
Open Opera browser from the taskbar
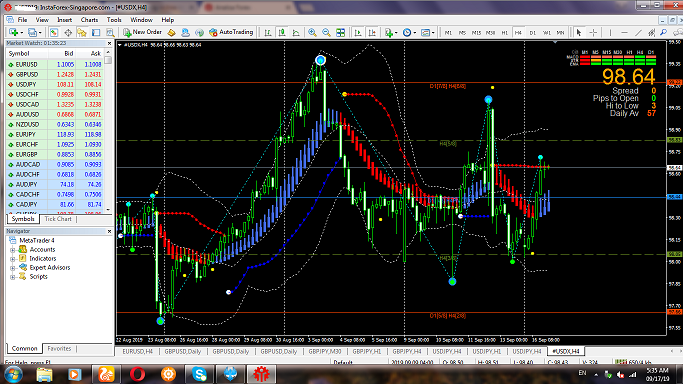137,374
